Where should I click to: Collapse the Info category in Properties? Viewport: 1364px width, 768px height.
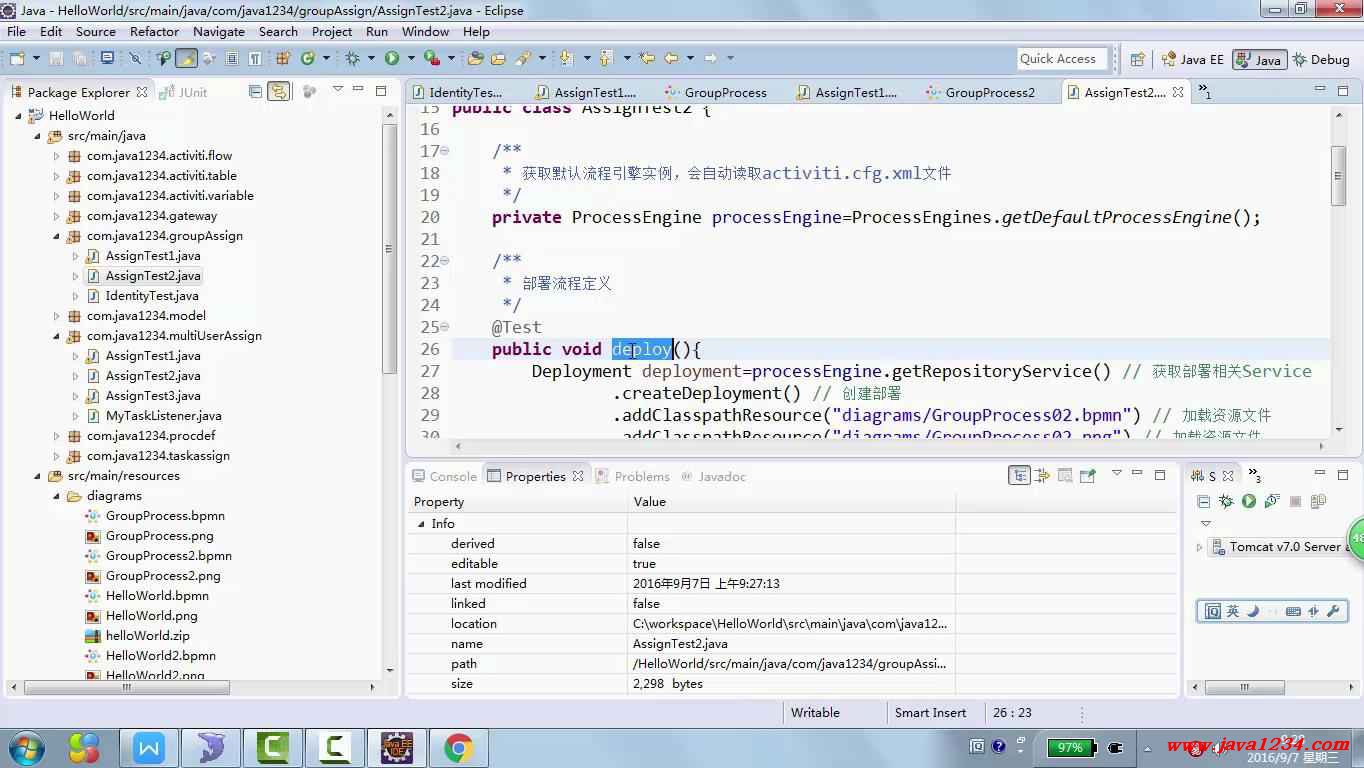click(x=421, y=524)
